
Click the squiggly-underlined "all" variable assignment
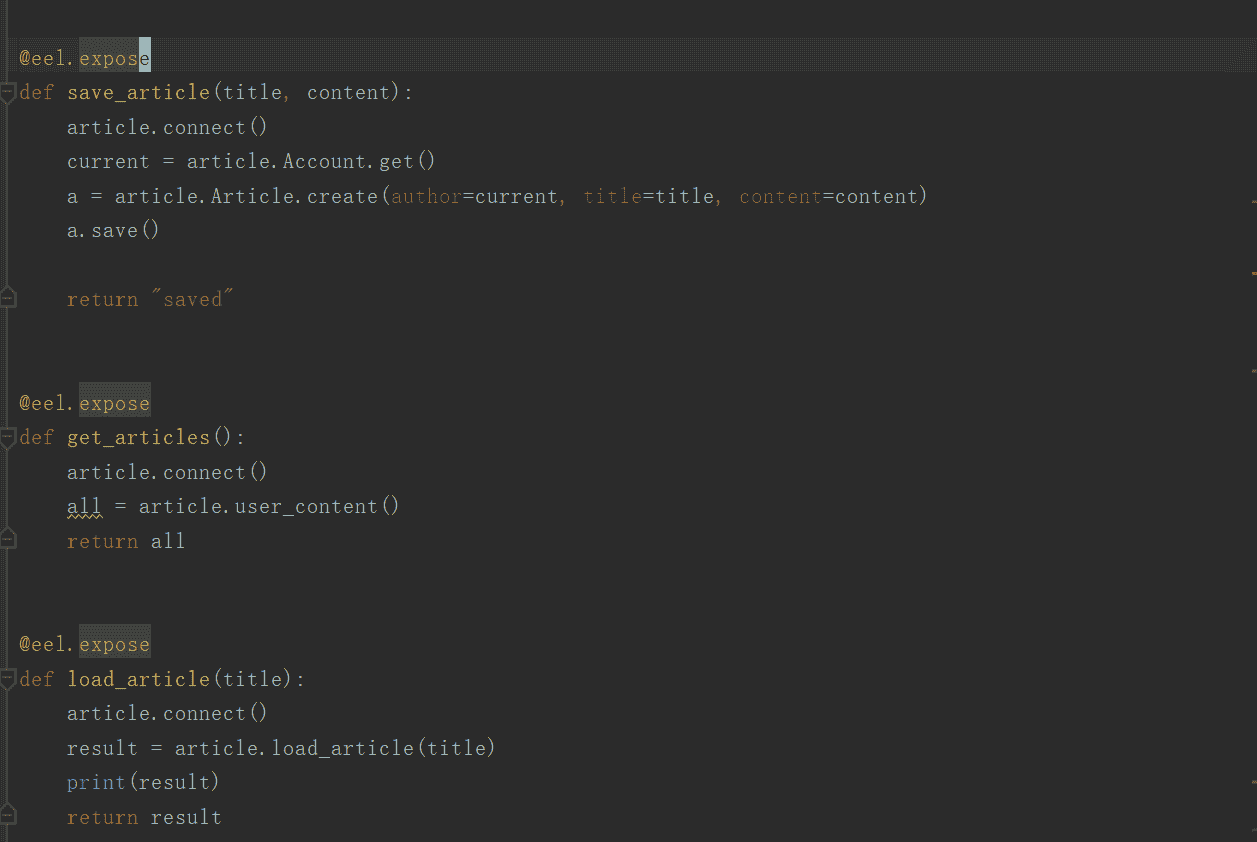click(84, 507)
